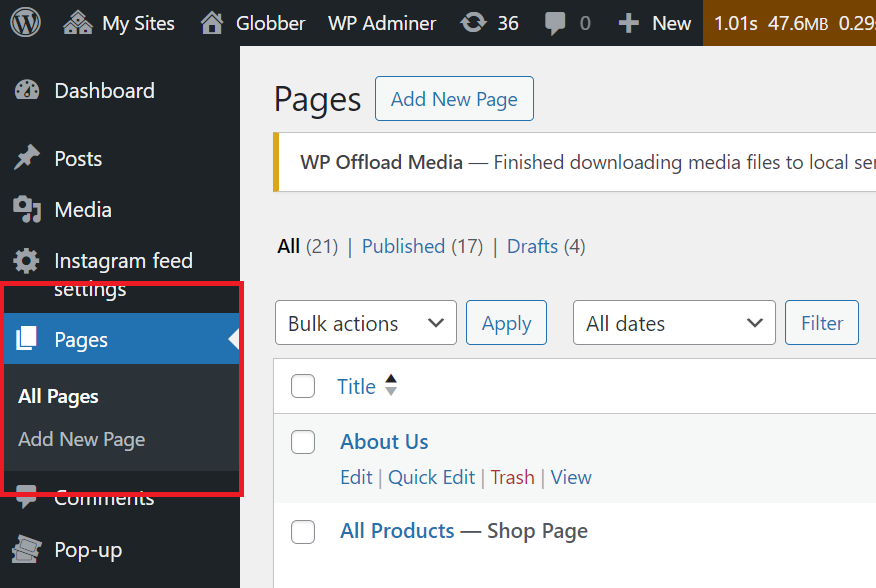Check the About Us row checkbox

point(303,442)
